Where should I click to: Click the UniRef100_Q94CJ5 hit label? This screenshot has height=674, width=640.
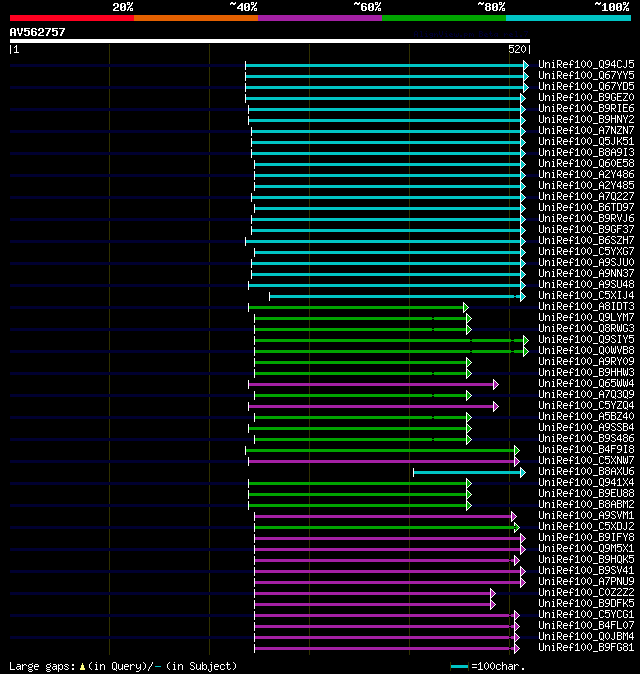pos(586,64)
